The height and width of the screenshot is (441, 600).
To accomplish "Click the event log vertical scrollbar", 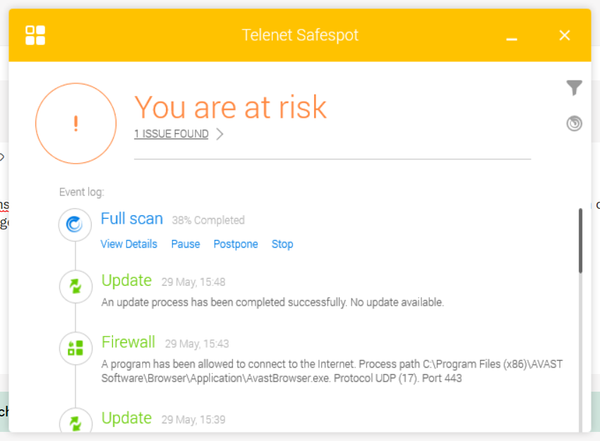I will (580, 240).
